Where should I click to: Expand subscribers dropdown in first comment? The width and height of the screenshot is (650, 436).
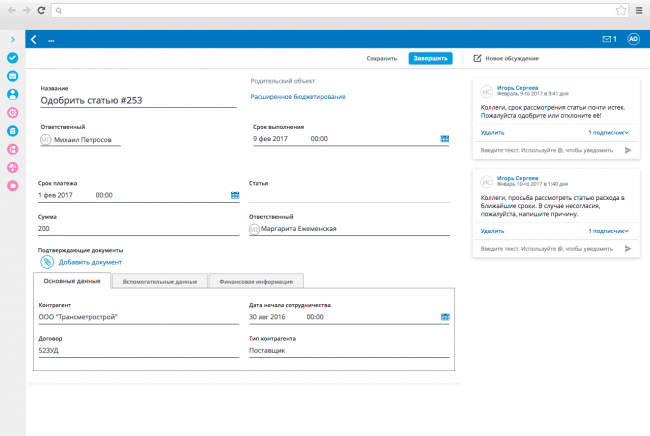point(608,132)
